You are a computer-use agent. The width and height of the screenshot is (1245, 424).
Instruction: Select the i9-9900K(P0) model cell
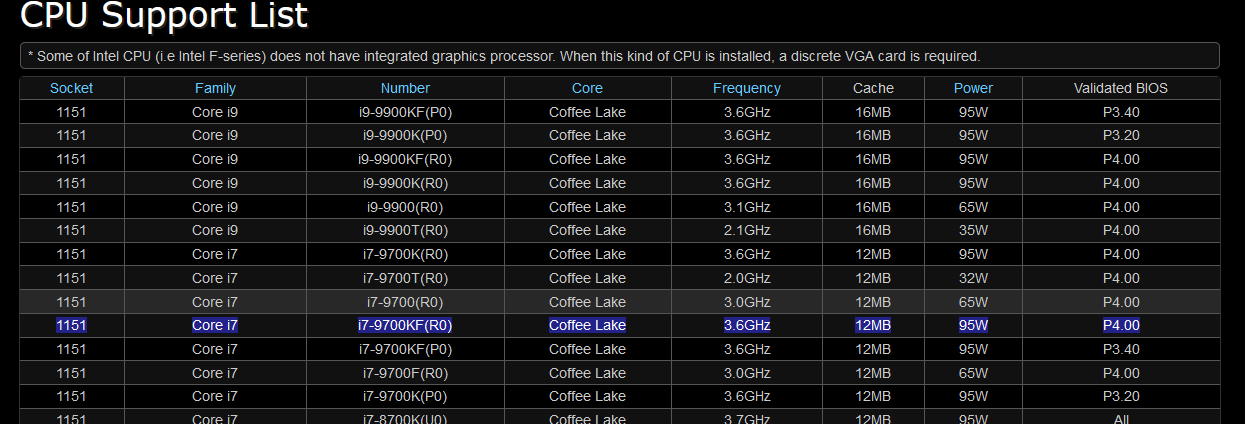[405, 135]
